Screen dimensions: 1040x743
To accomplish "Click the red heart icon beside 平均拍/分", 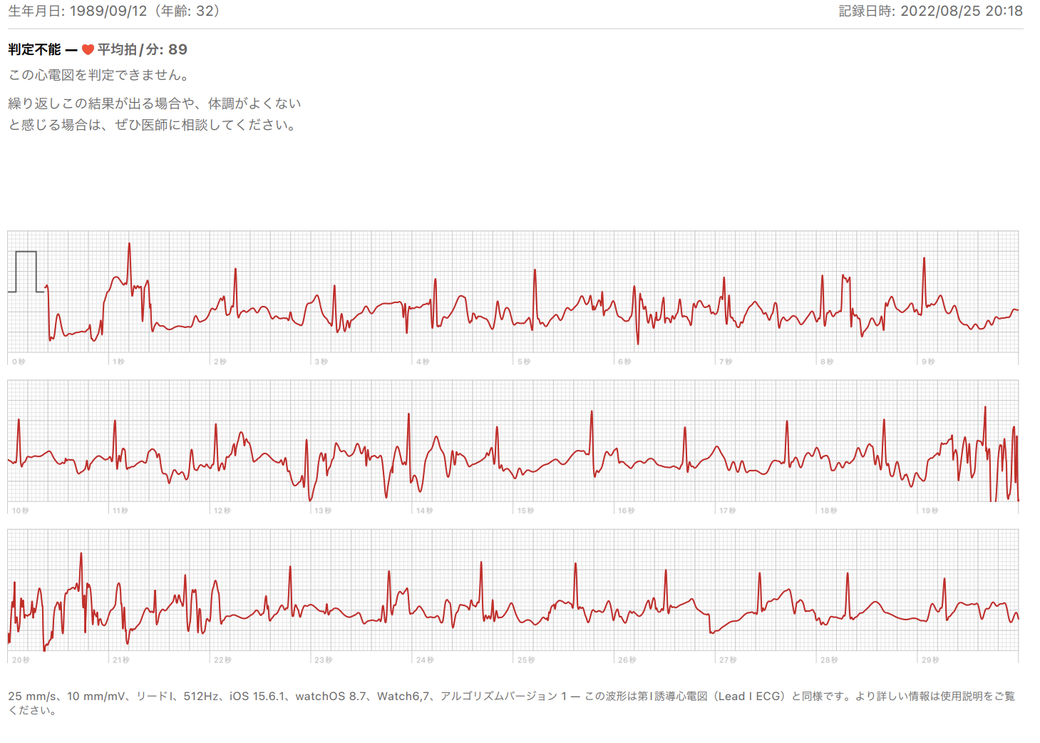I will (88, 50).
